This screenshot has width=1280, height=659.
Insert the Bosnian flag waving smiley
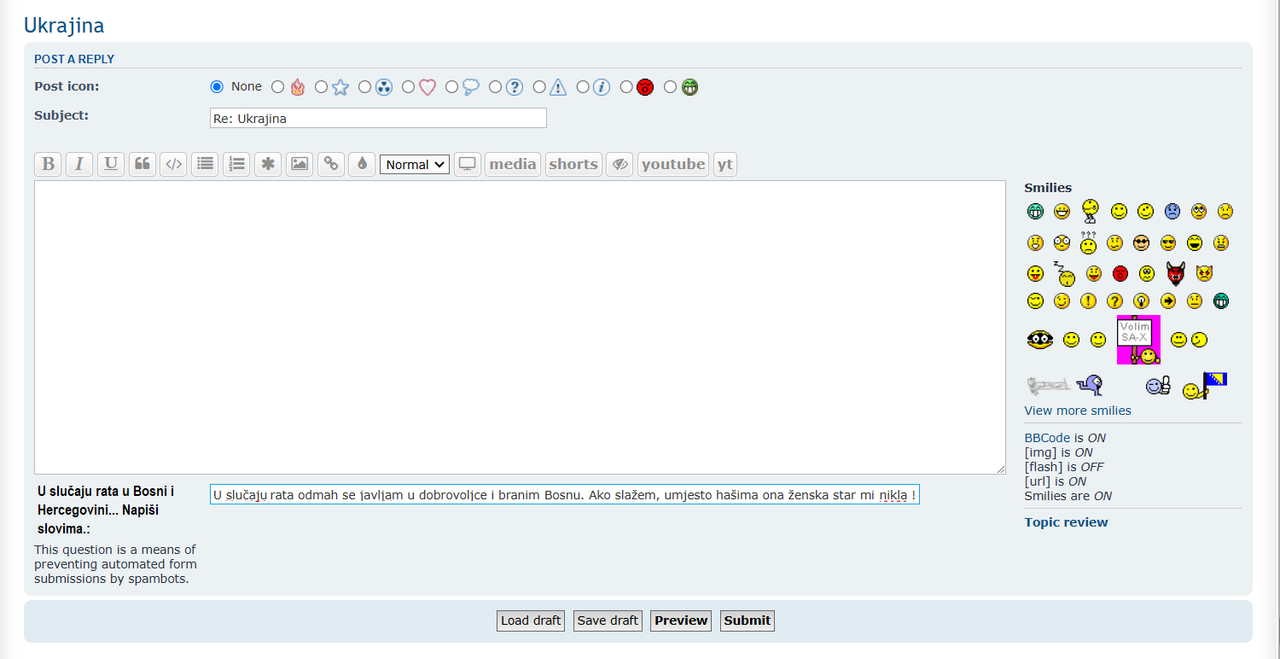click(1204, 385)
